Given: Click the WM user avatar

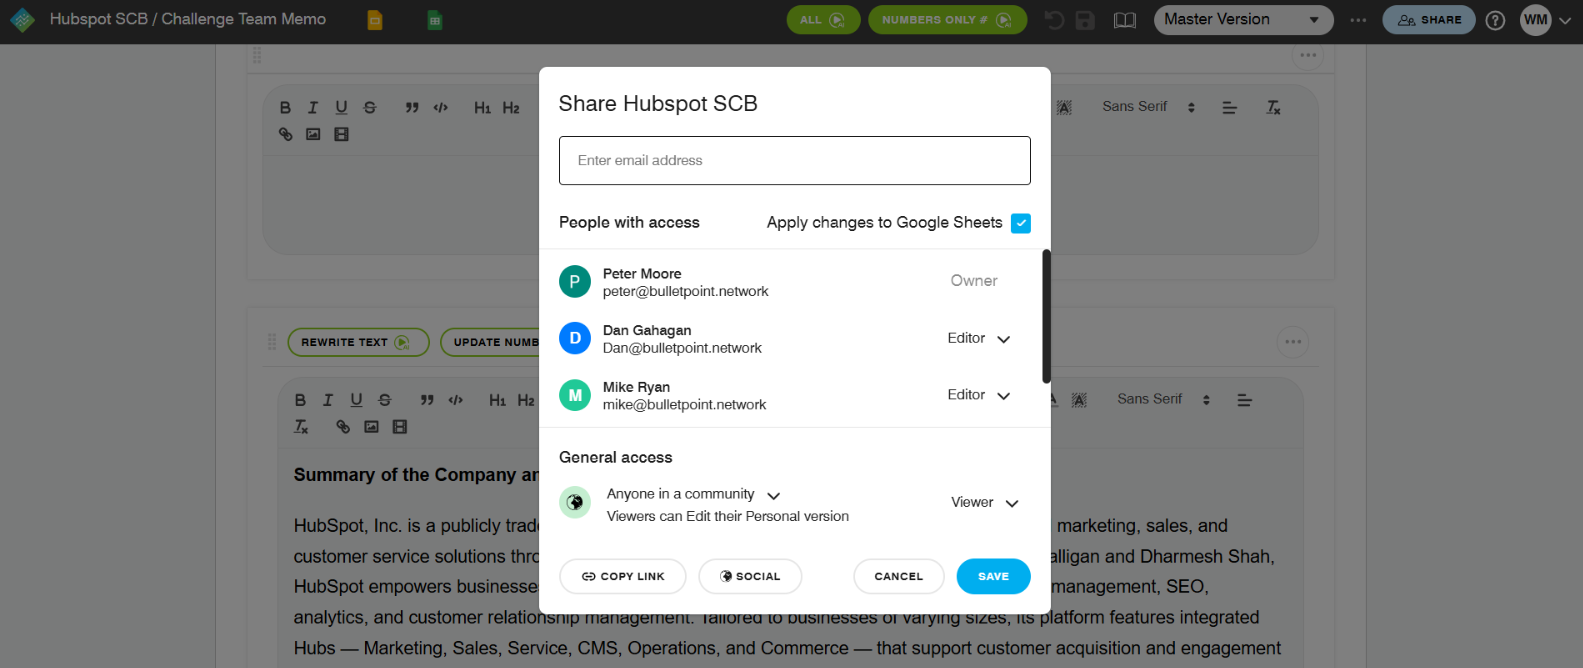Looking at the screenshot, I should pyautogui.click(x=1536, y=20).
